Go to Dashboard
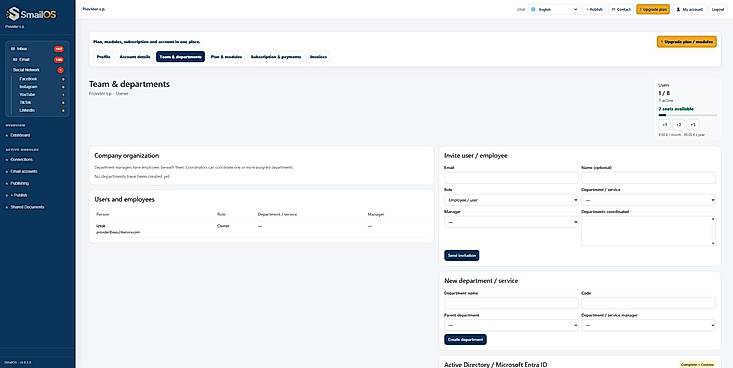This screenshot has height=368, width=733. [20, 135]
